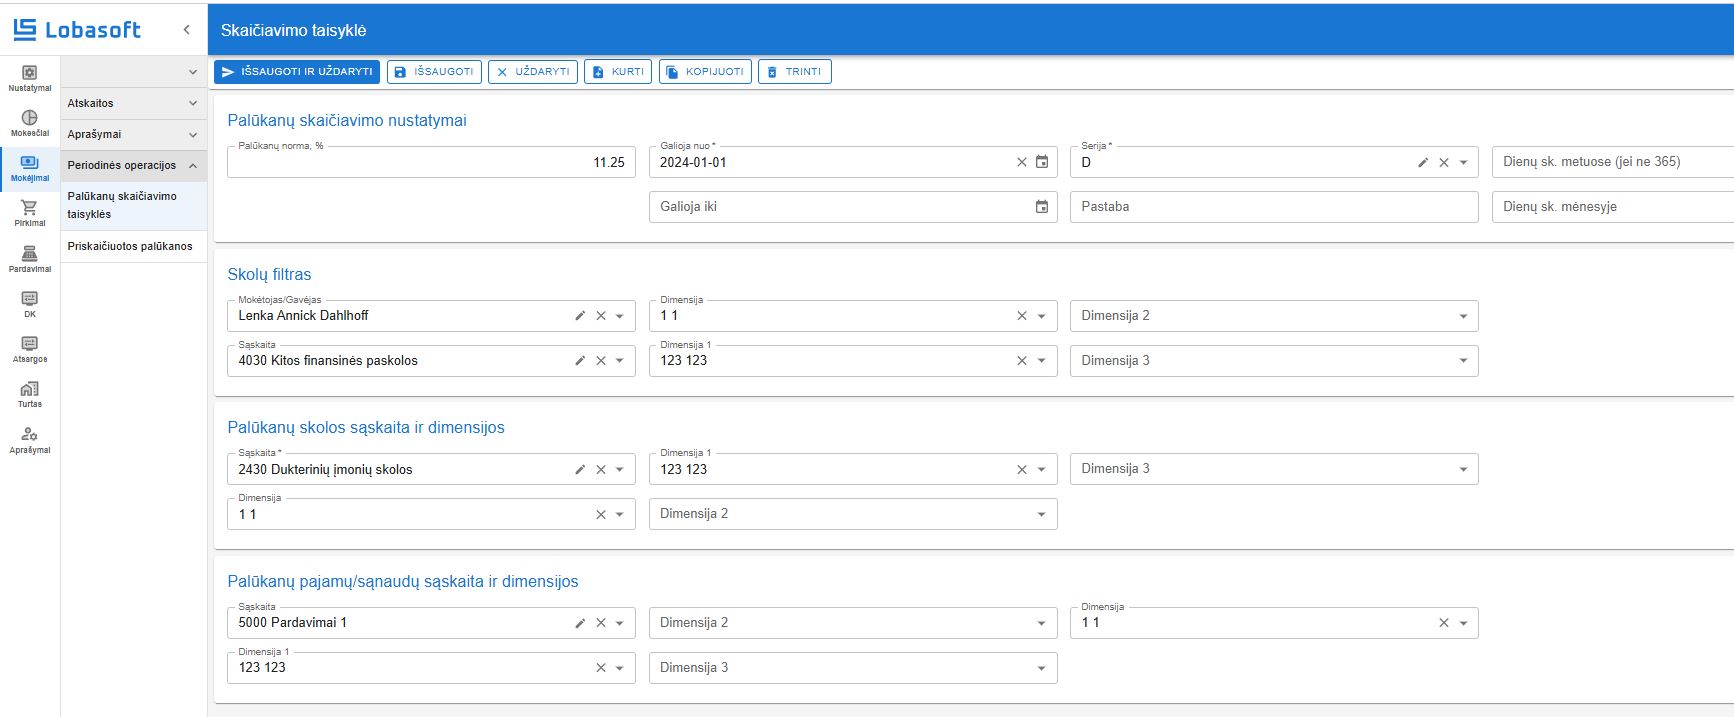
Task: Open Dimensija 2 dropdown in Skolų filtras
Action: click(x=1463, y=316)
